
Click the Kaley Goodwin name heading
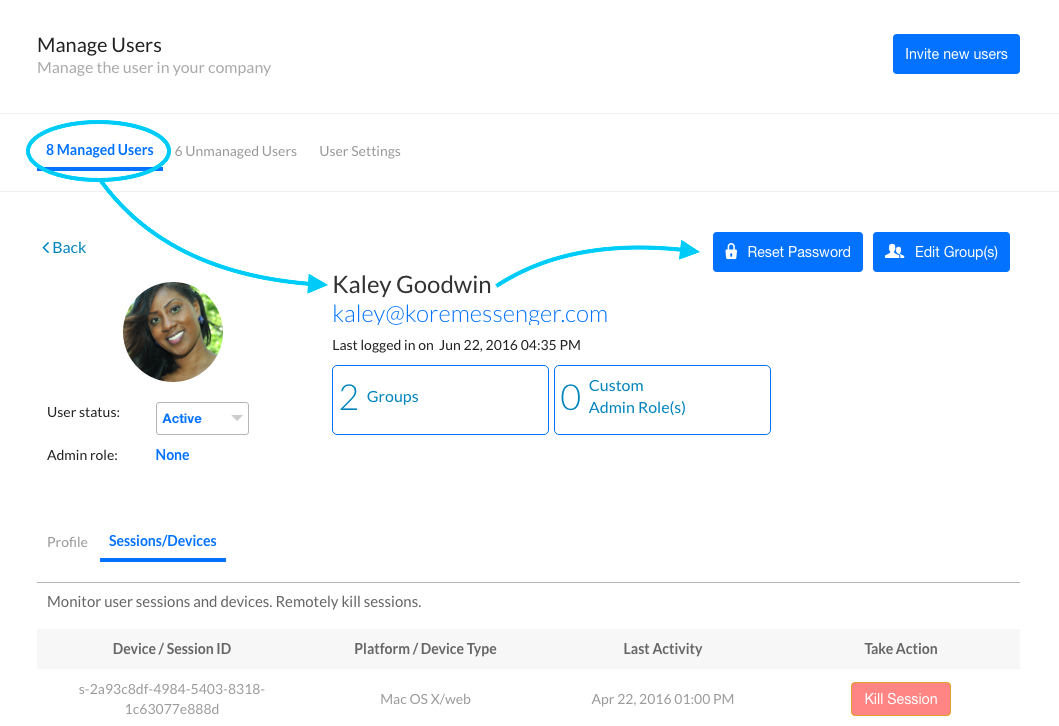(x=412, y=284)
